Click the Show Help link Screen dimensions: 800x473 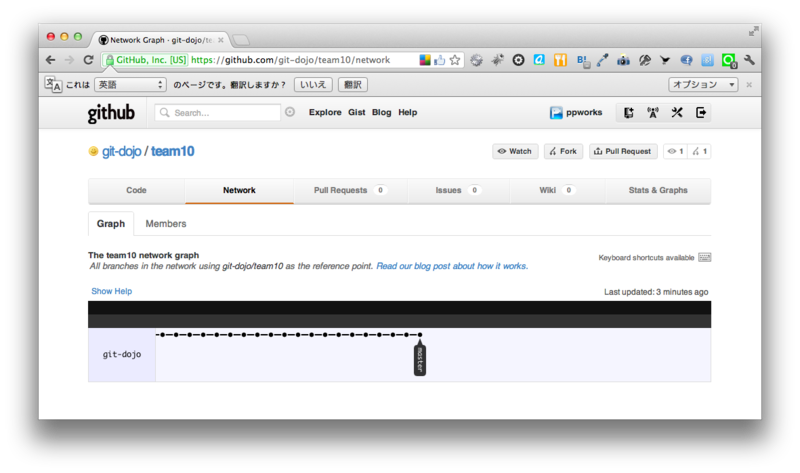(112, 291)
